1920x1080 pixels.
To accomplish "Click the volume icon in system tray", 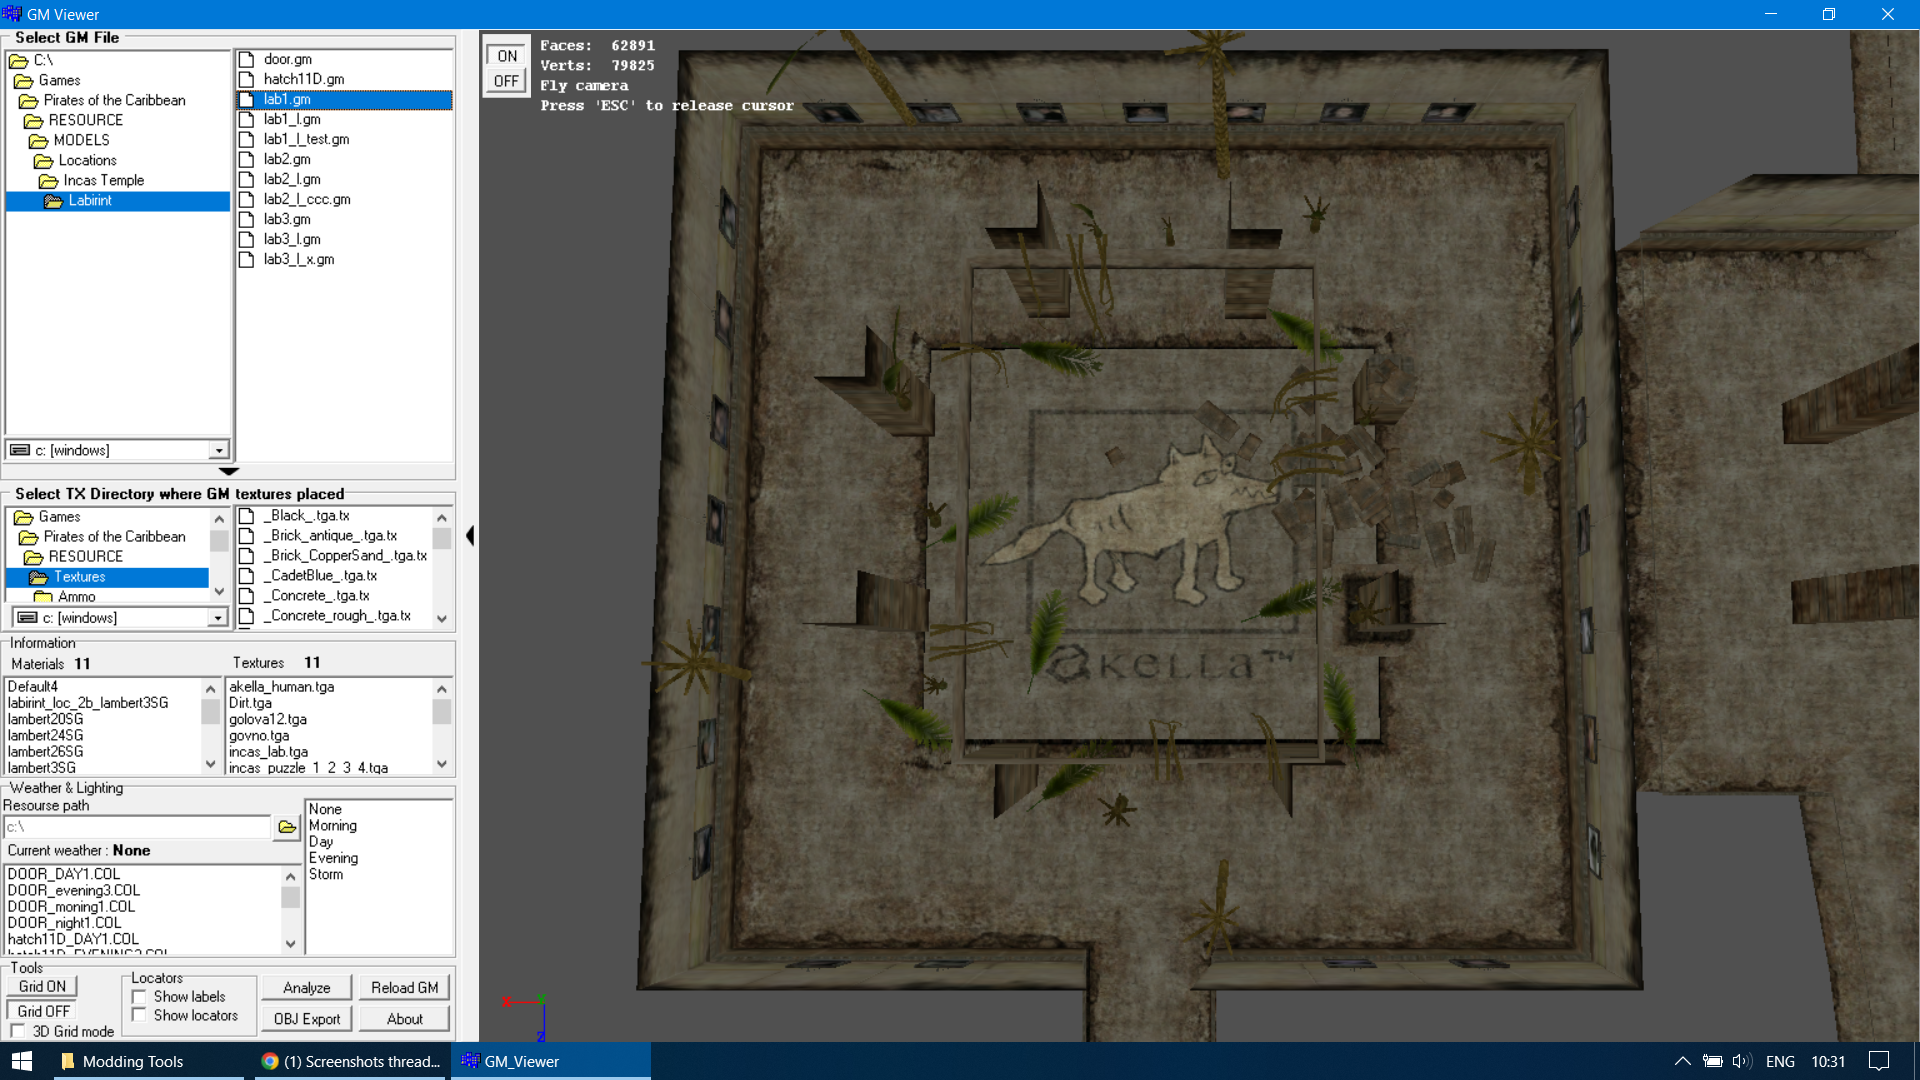I will (1742, 1061).
